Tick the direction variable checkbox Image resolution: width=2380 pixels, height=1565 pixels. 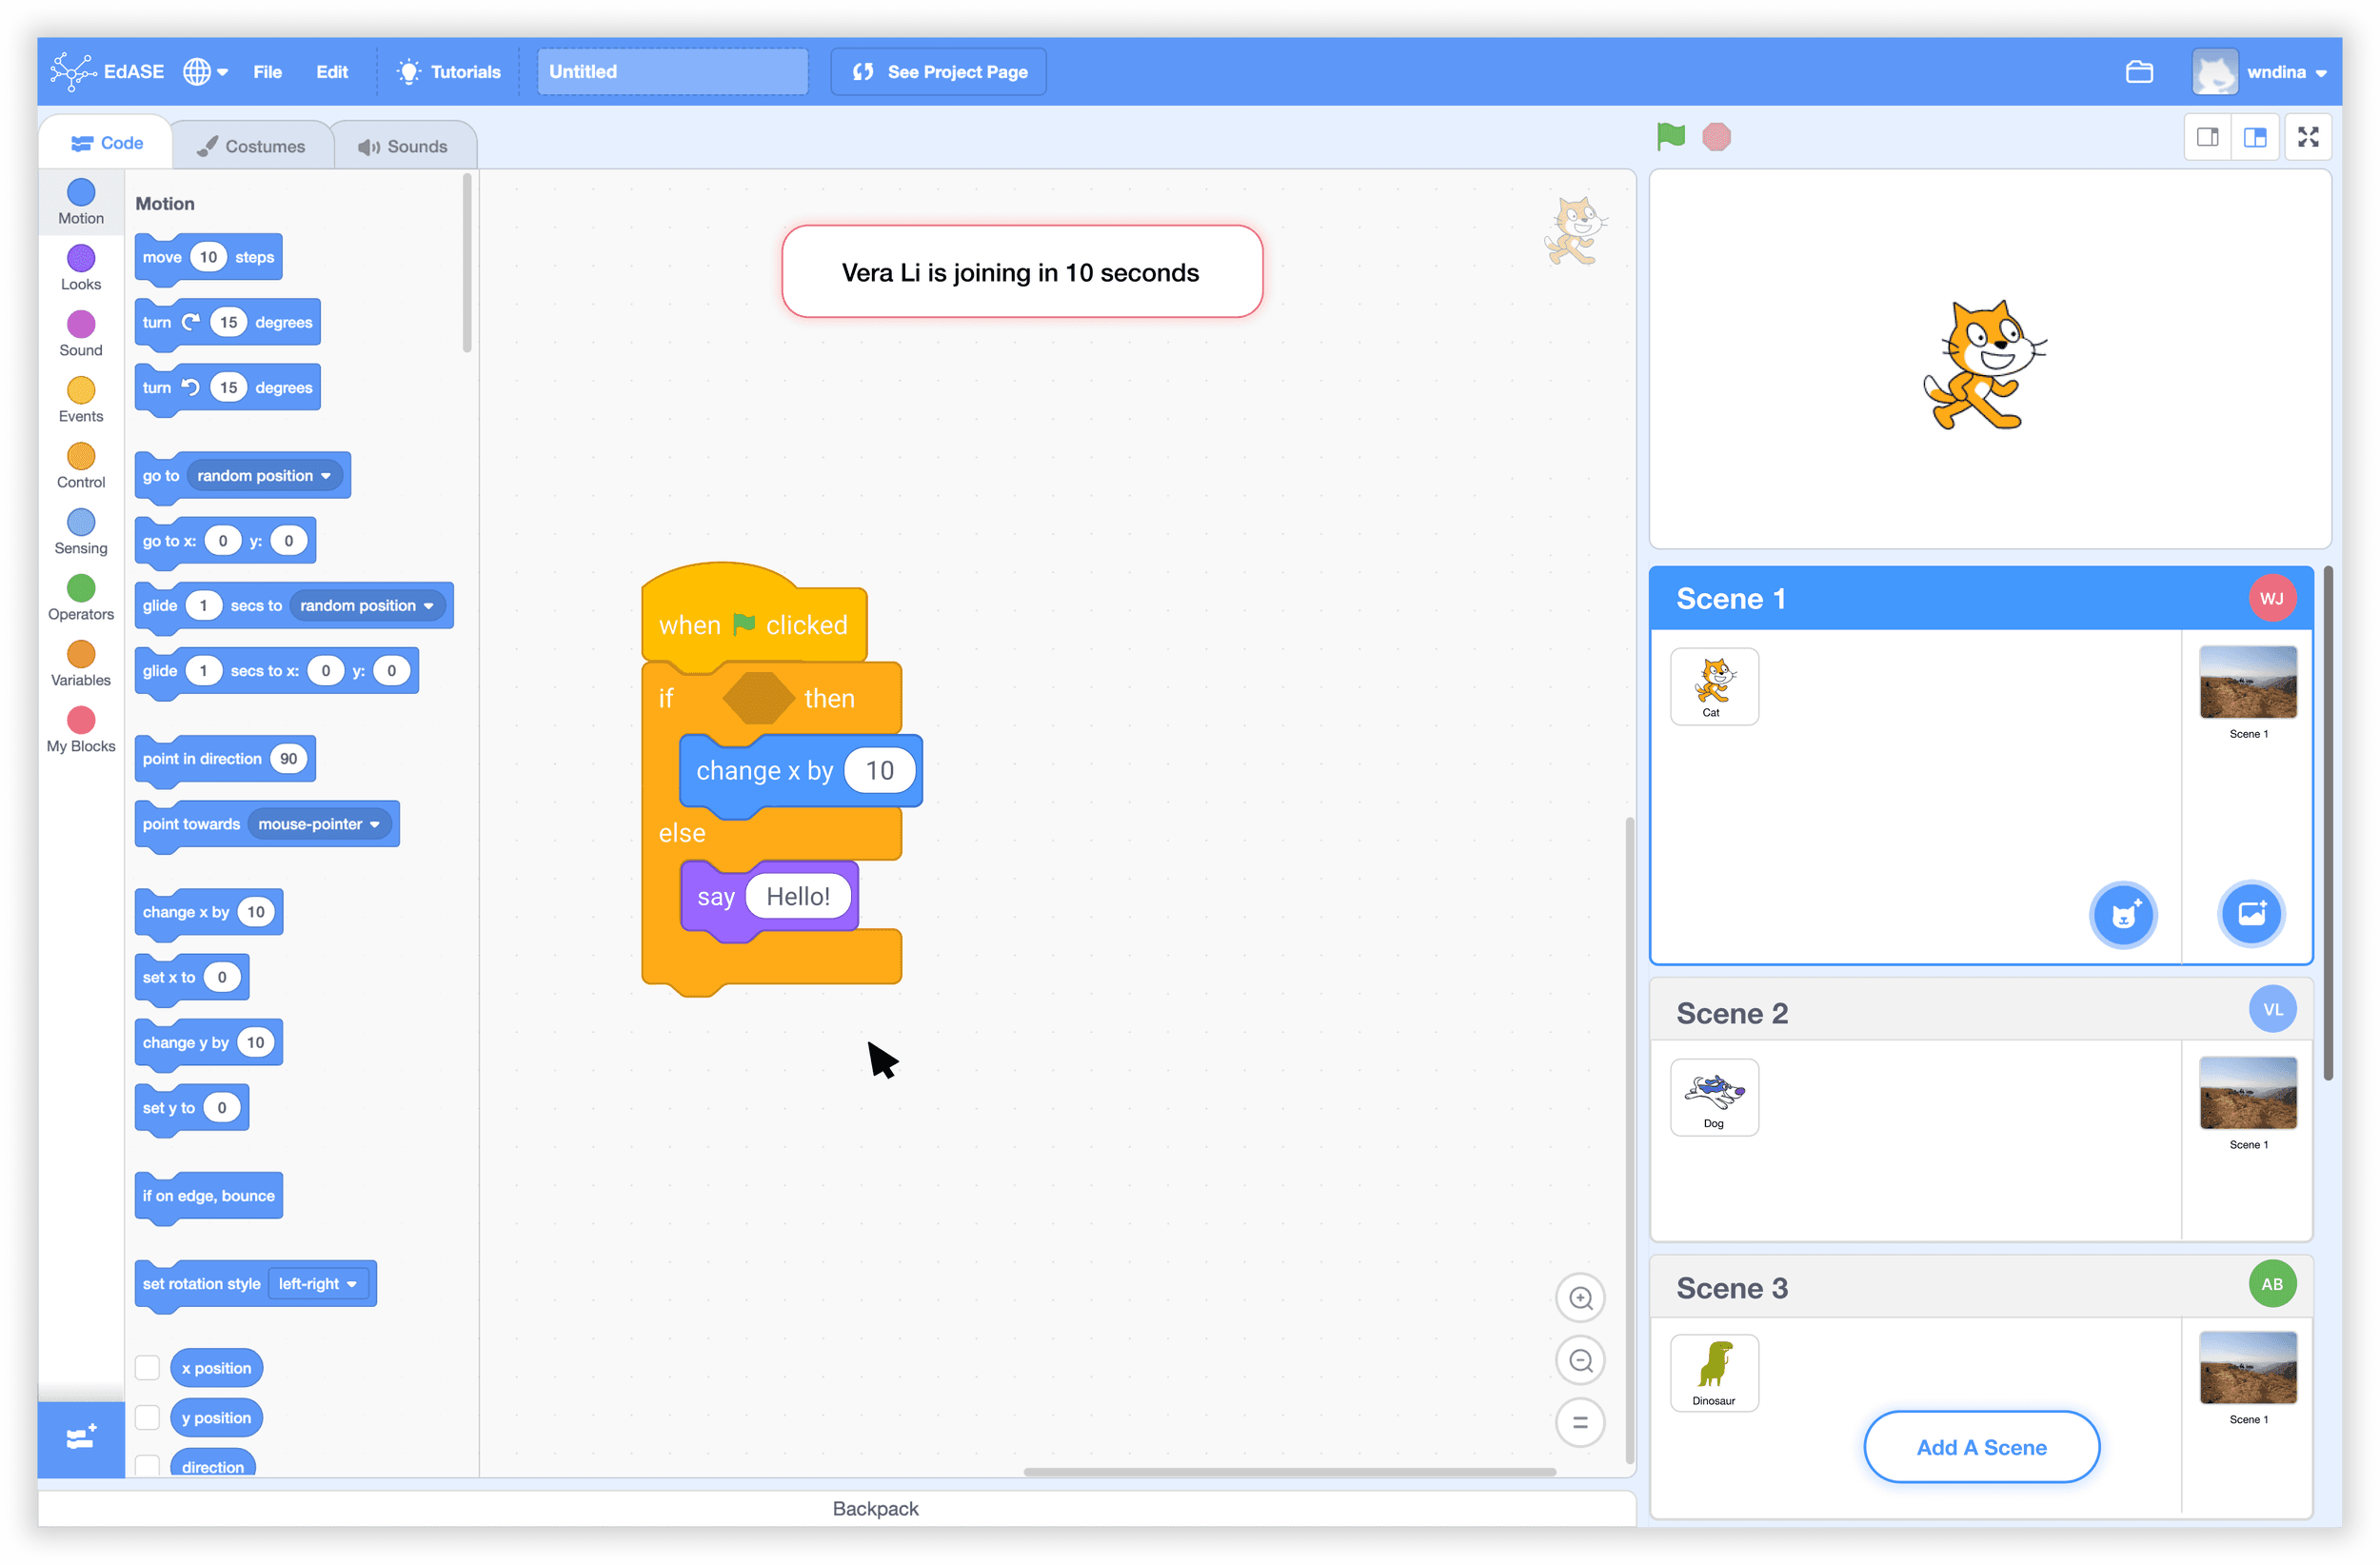coord(147,1465)
